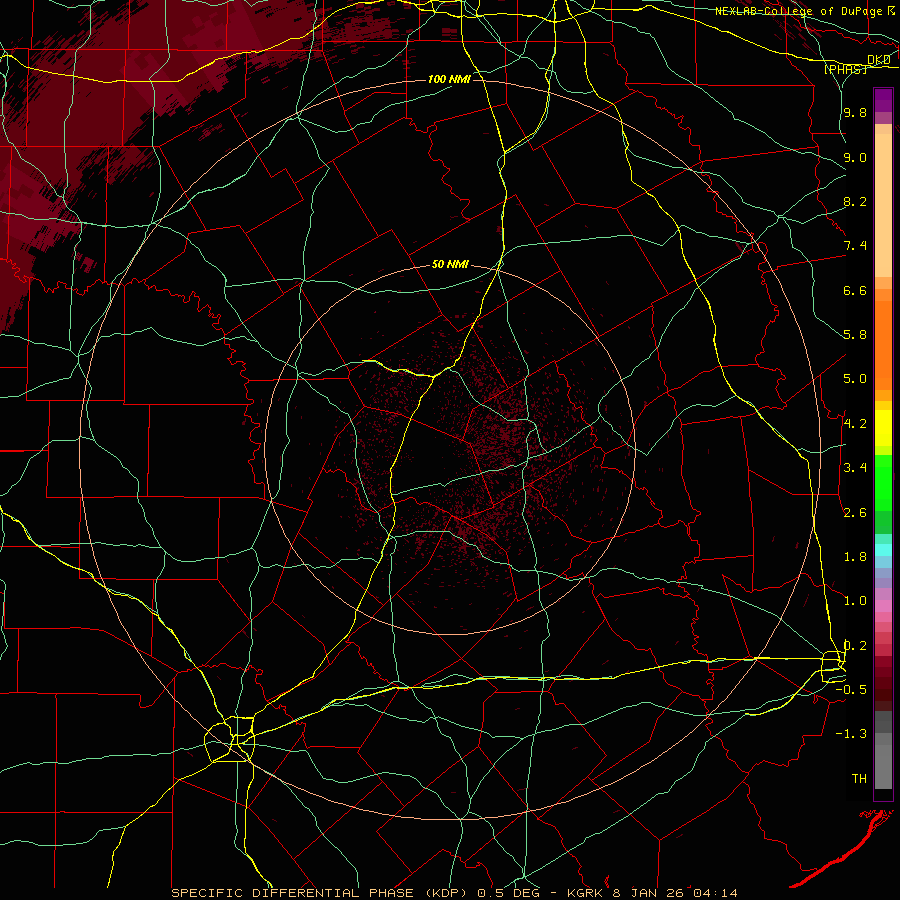
Task: Click the 8.2 scale value
Action: (855, 201)
